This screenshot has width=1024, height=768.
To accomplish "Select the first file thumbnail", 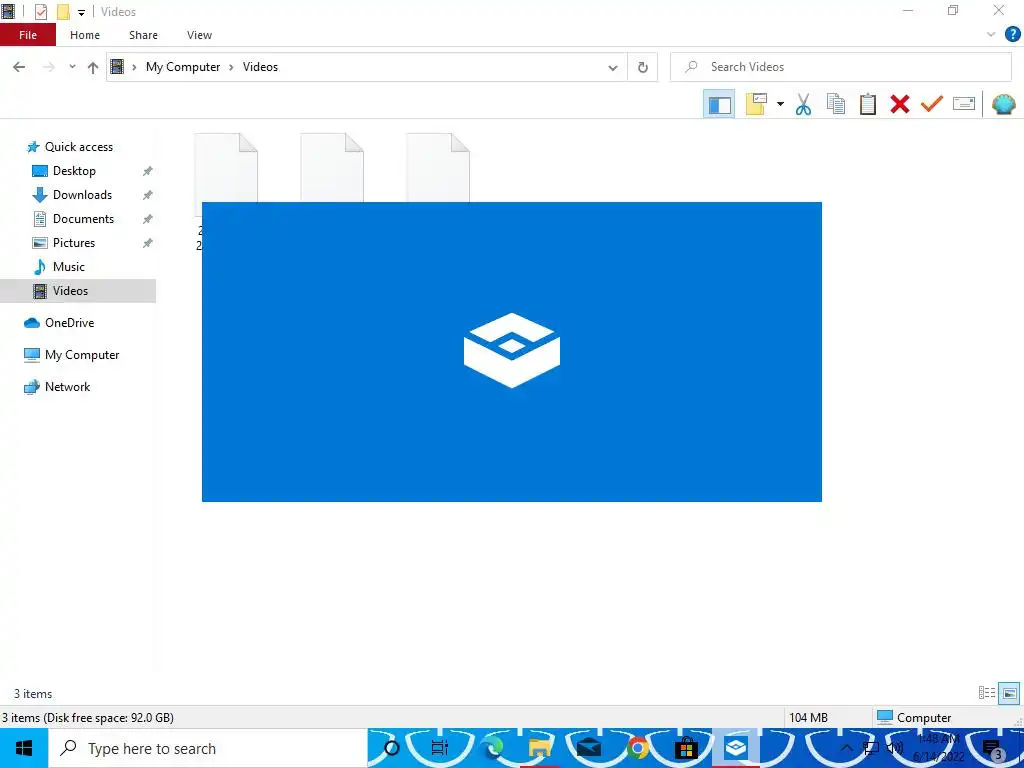I will point(226,167).
